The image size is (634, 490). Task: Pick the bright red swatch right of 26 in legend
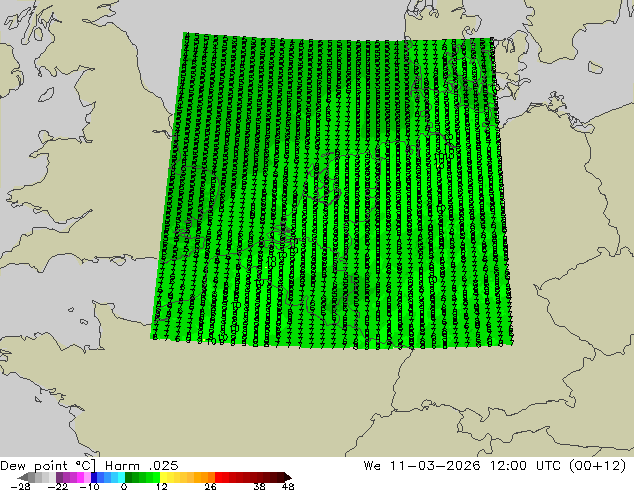click(x=218, y=477)
